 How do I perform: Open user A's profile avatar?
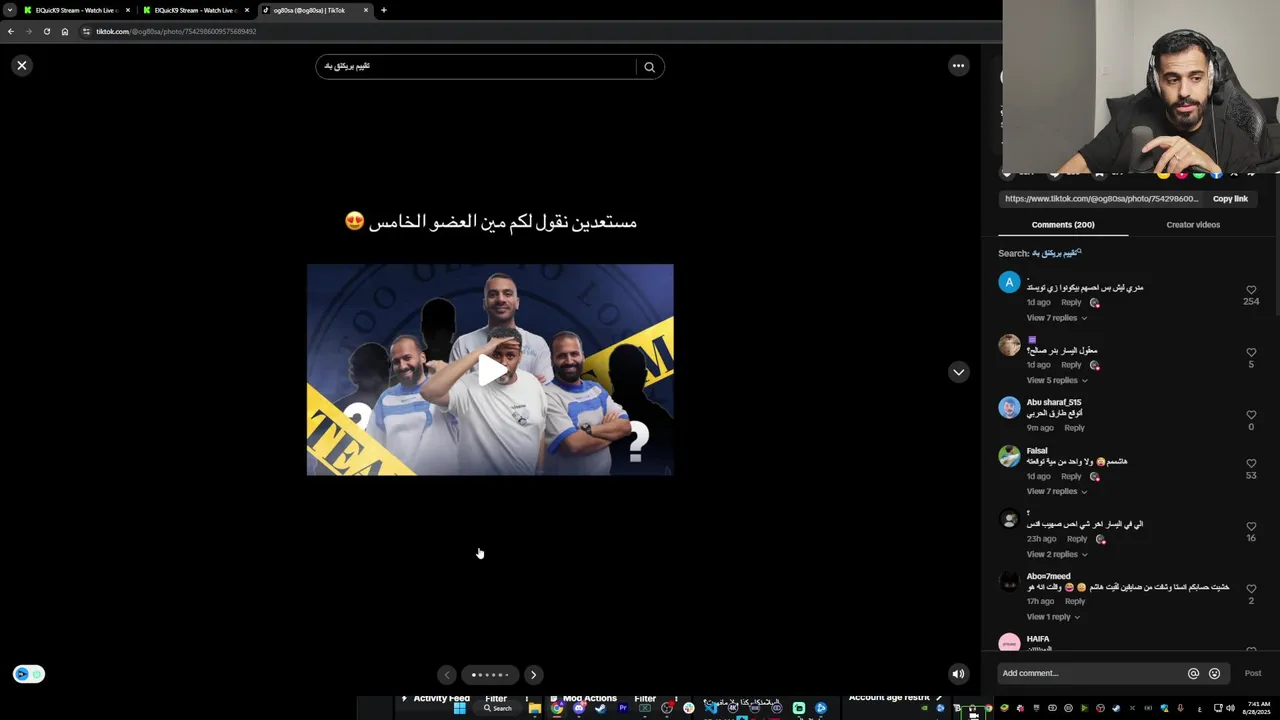tap(1009, 282)
